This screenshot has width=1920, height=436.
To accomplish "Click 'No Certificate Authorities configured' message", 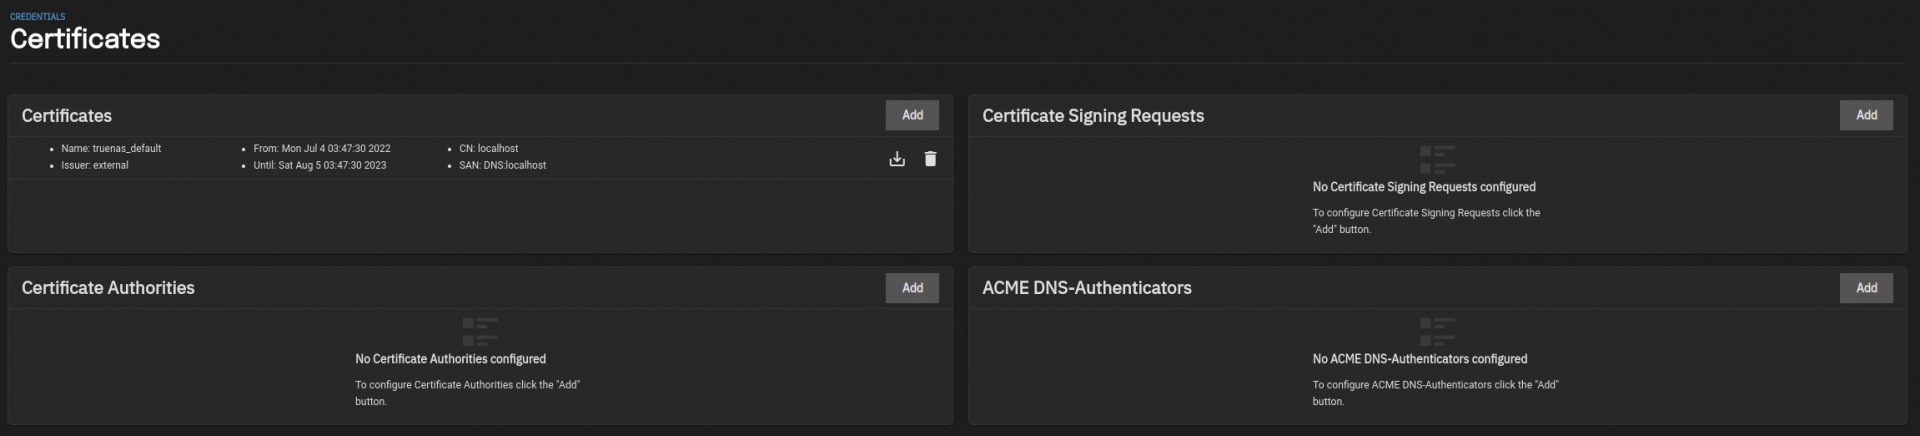I will [451, 359].
